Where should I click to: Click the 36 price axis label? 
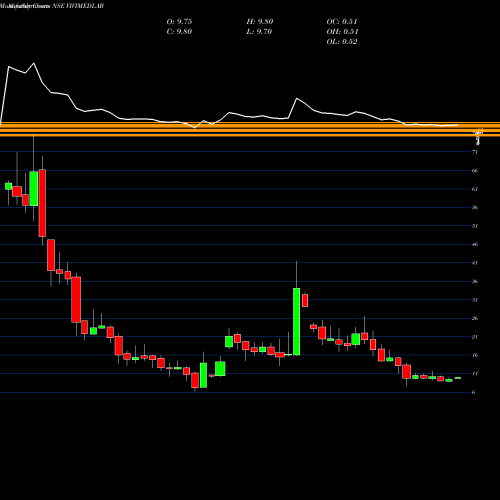[475, 281]
